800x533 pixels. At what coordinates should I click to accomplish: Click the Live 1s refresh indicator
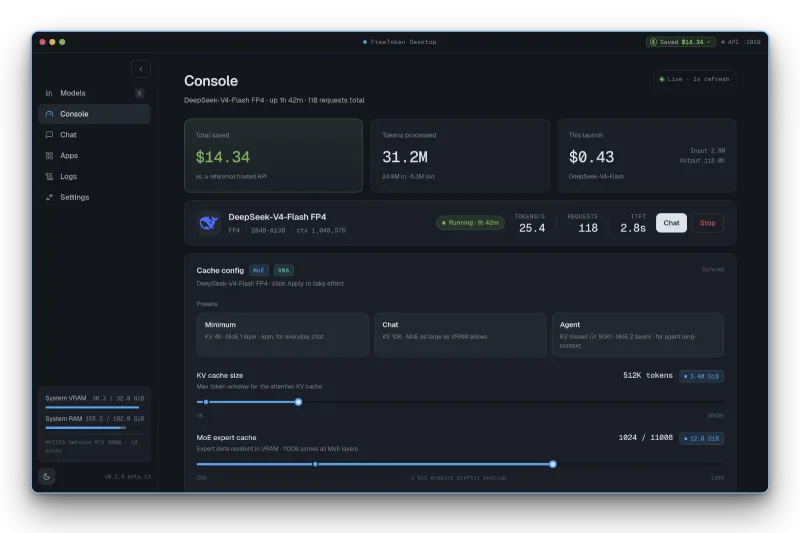tap(694, 79)
